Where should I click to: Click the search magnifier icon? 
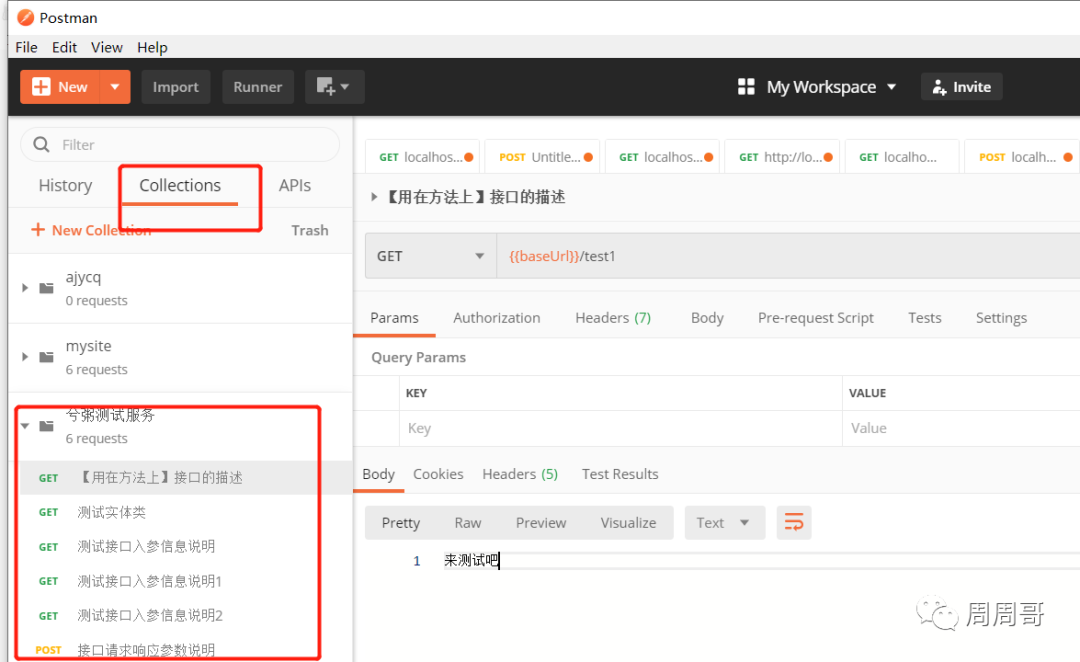click(41, 145)
